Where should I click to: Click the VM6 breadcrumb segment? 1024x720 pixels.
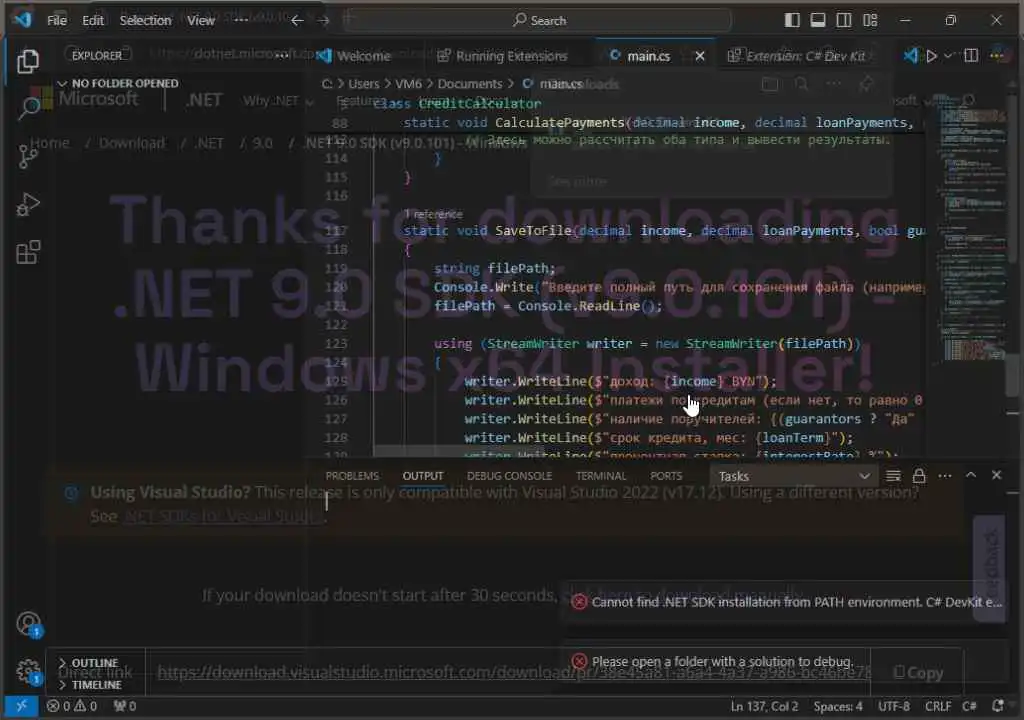tap(408, 84)
